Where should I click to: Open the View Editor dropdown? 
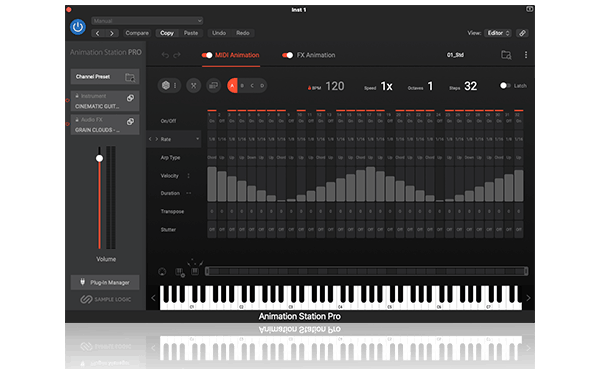pyautogui.click(x=498, y=33)
